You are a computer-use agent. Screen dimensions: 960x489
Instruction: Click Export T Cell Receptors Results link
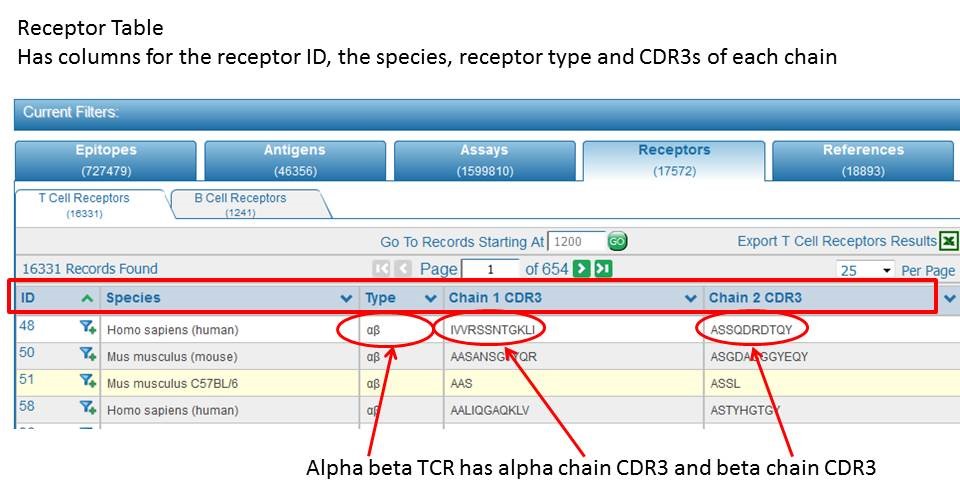[837, 241]
